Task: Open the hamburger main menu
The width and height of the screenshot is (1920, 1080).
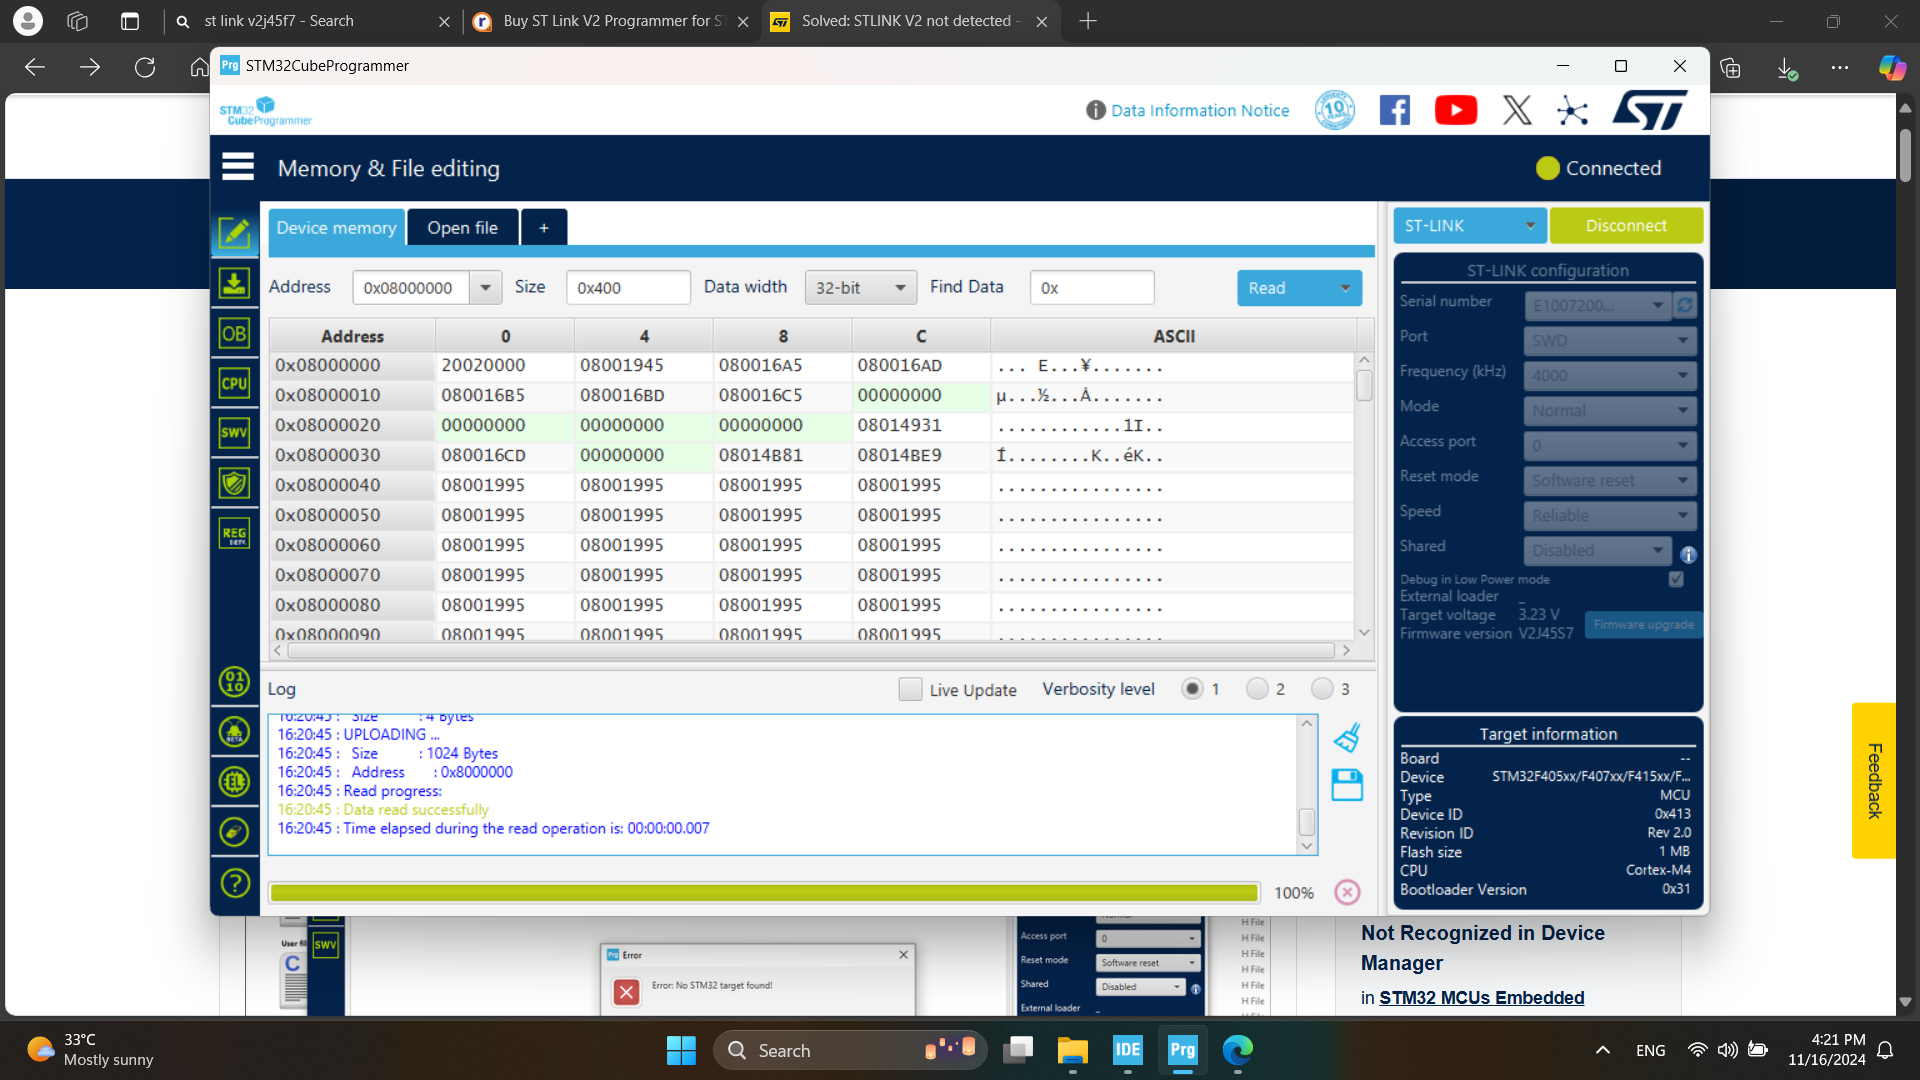Action: coord(238,167)
